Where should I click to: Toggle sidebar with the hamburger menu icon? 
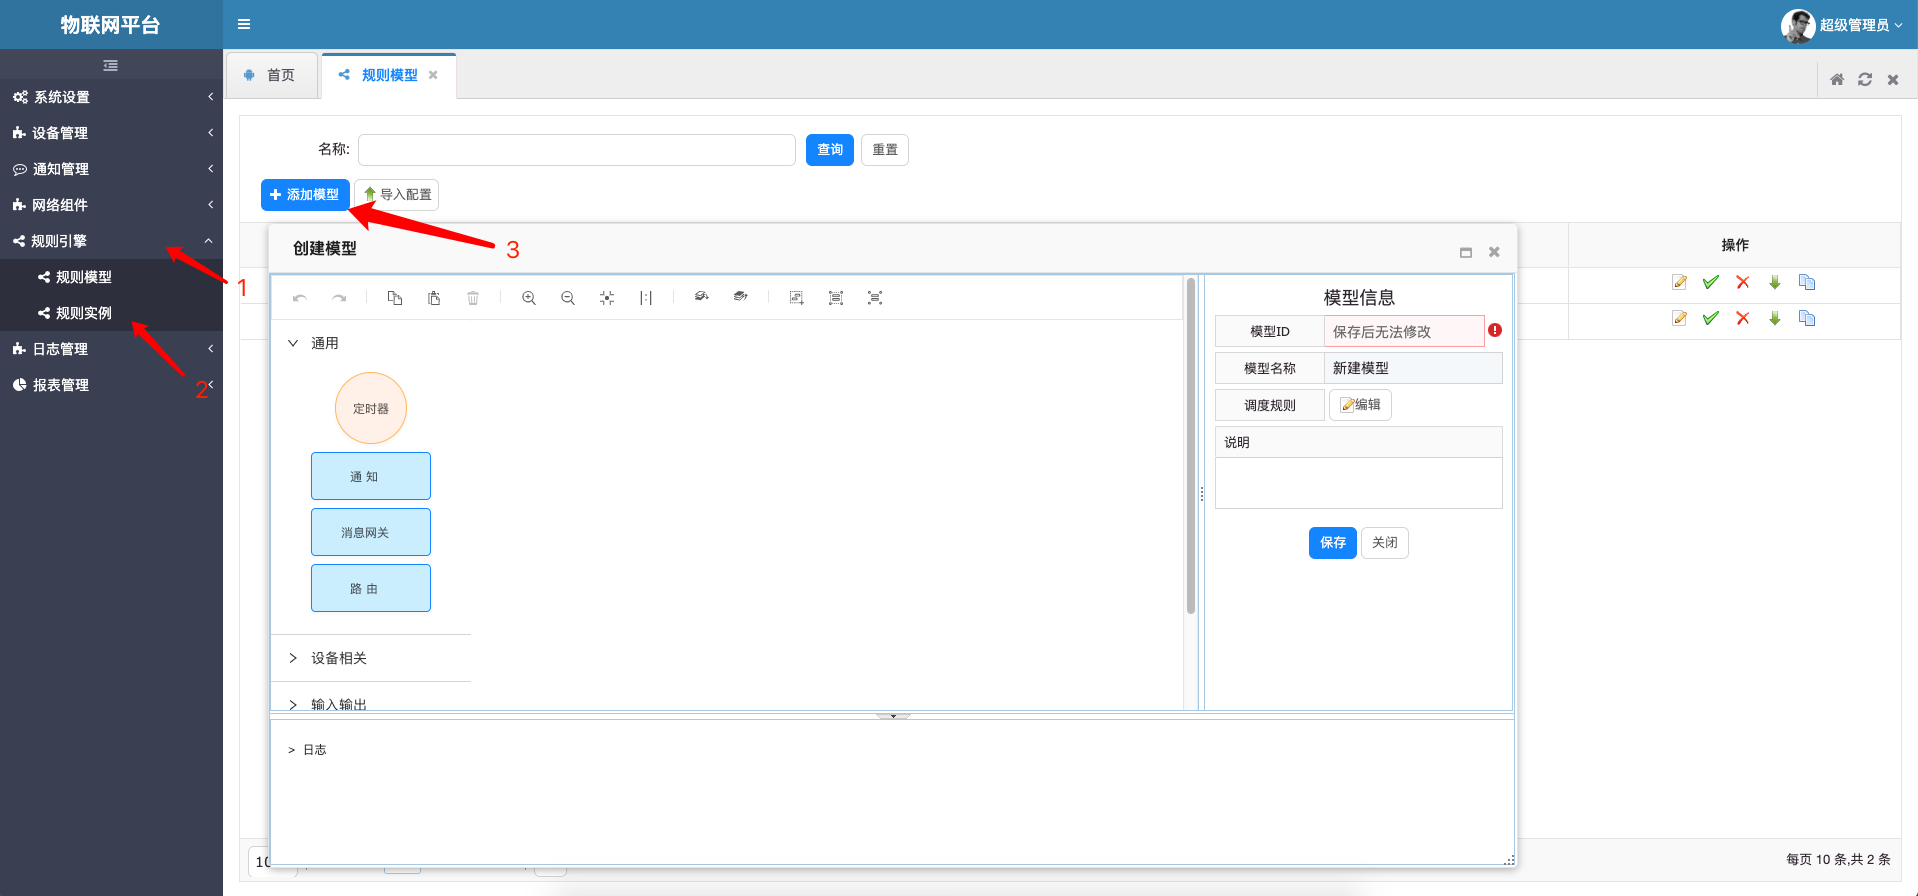[244, 25]
